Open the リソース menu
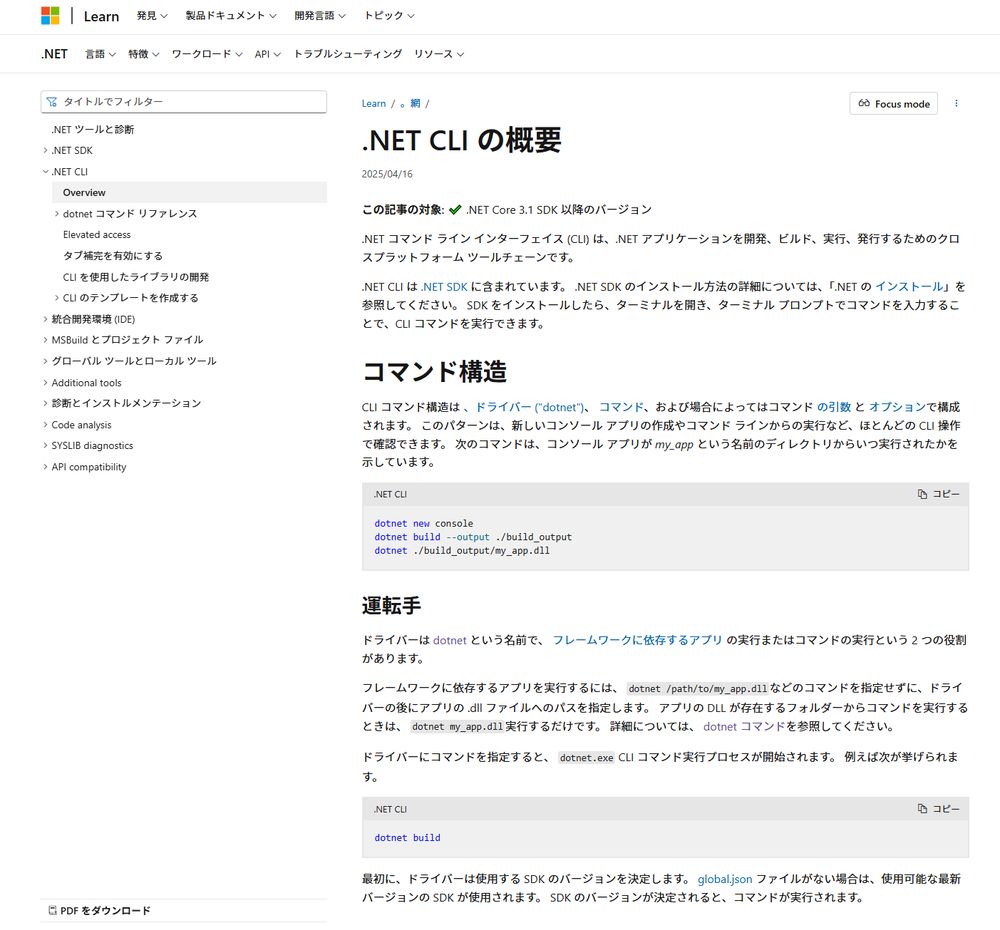The width and height of the screenshot is (1000, 930). point(439,54)
